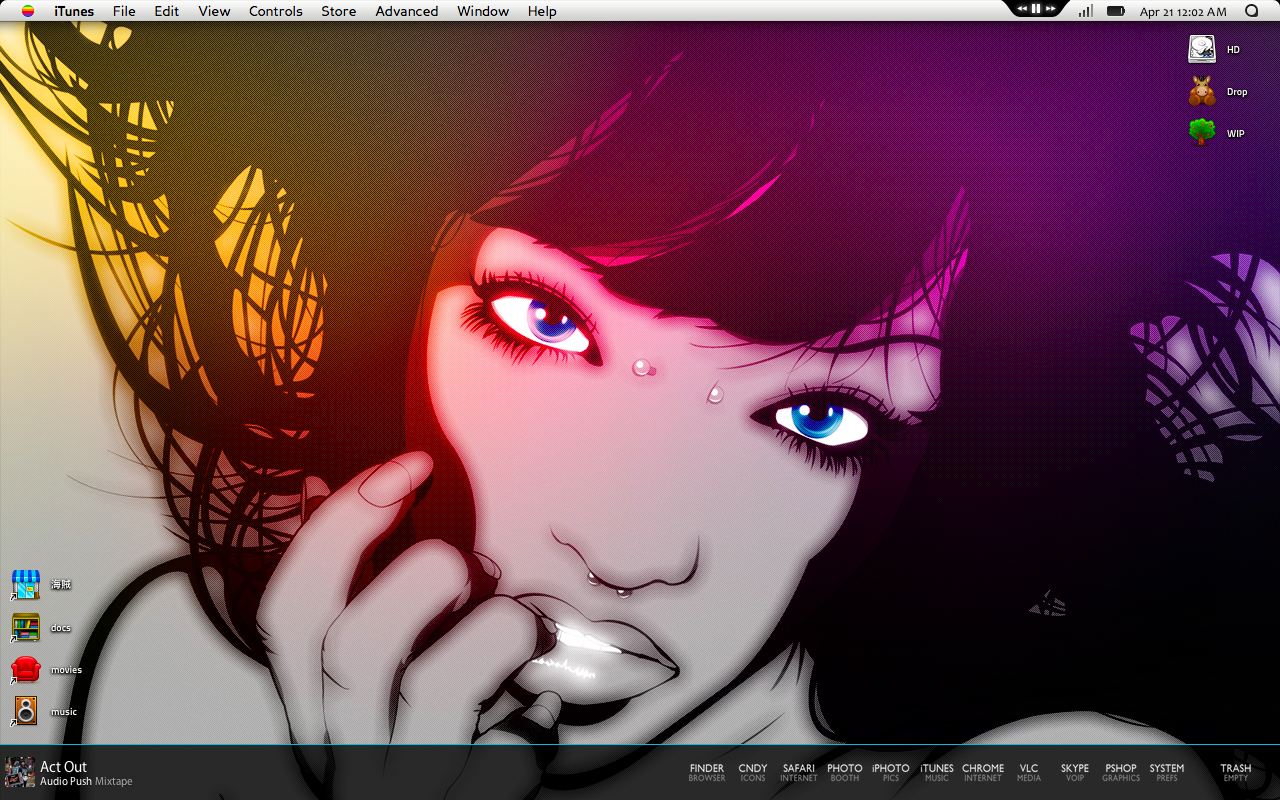Screen dimensions: 1280x800
Task: Launch Skype VoIP from dock
Action: (1075, 773)
